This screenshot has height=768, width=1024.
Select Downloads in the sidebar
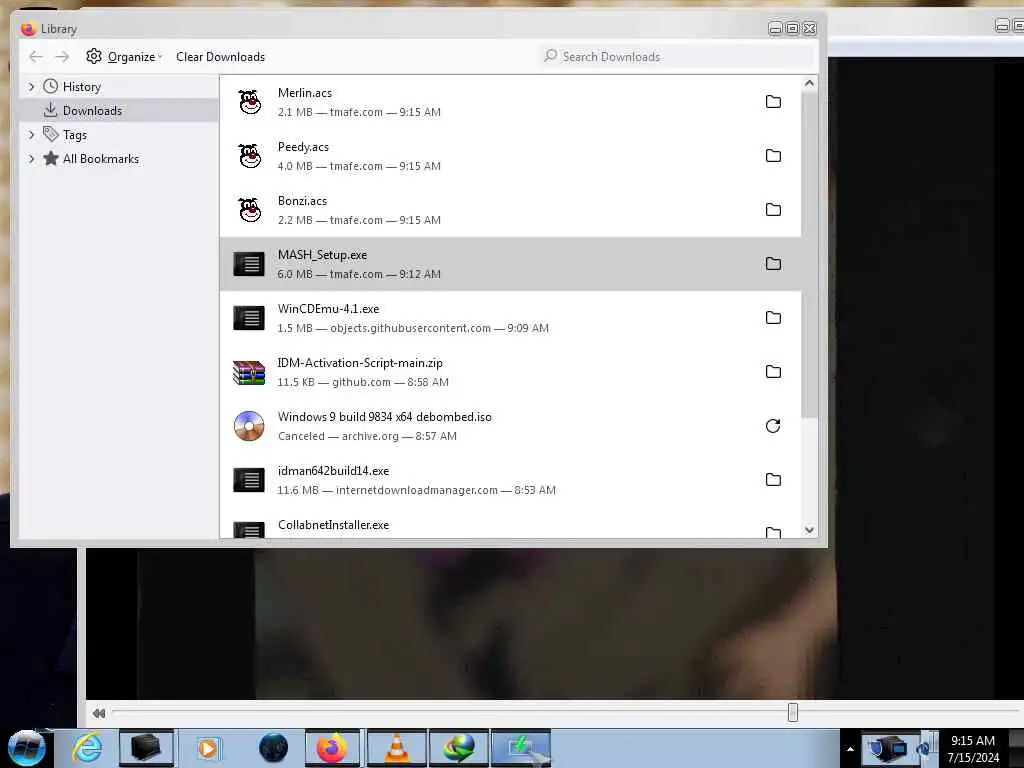pos(92,111)
